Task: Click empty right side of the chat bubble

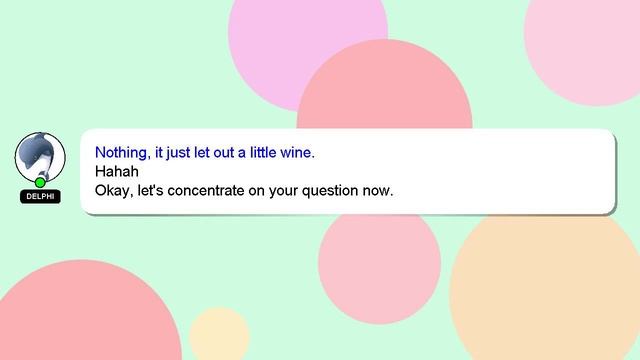Action: coord(510,171)
